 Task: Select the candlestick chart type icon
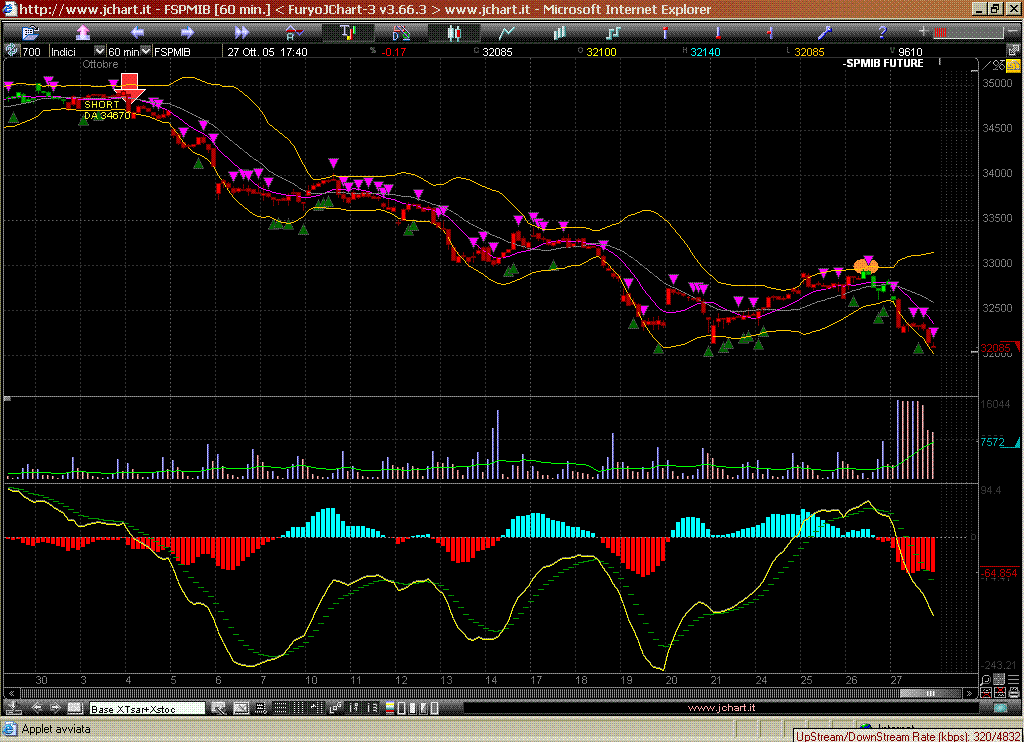coord(454,33)
